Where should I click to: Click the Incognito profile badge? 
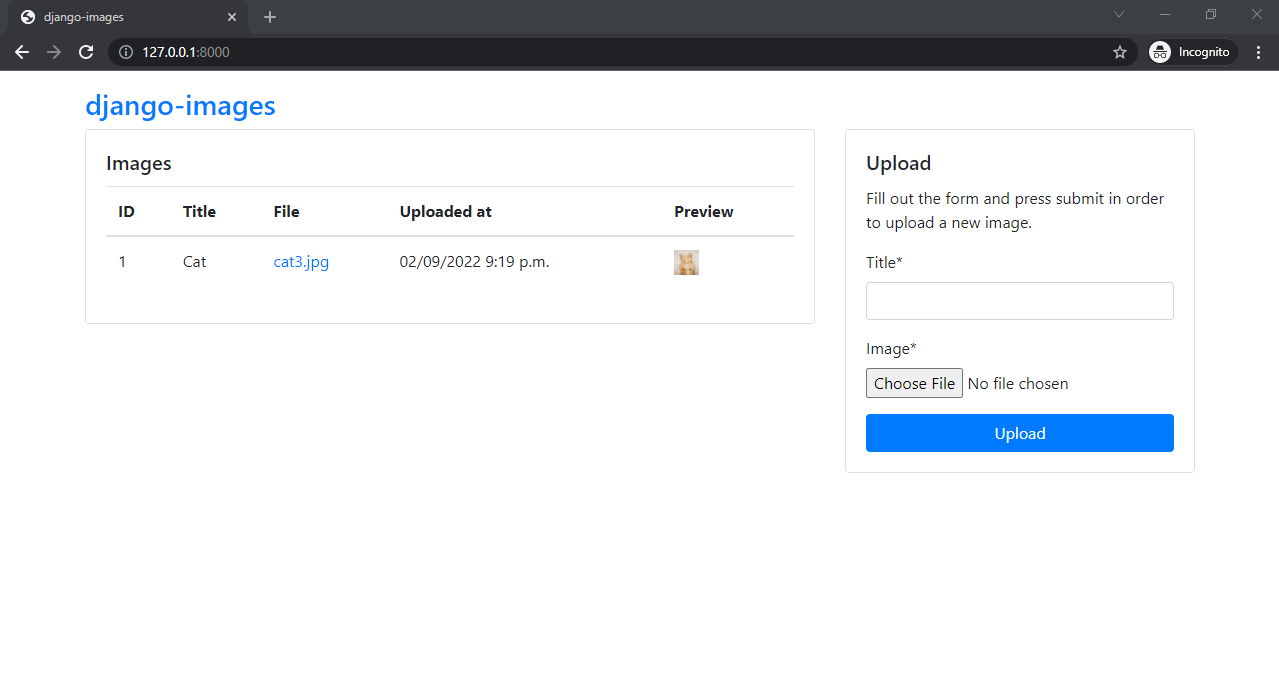1190,52
